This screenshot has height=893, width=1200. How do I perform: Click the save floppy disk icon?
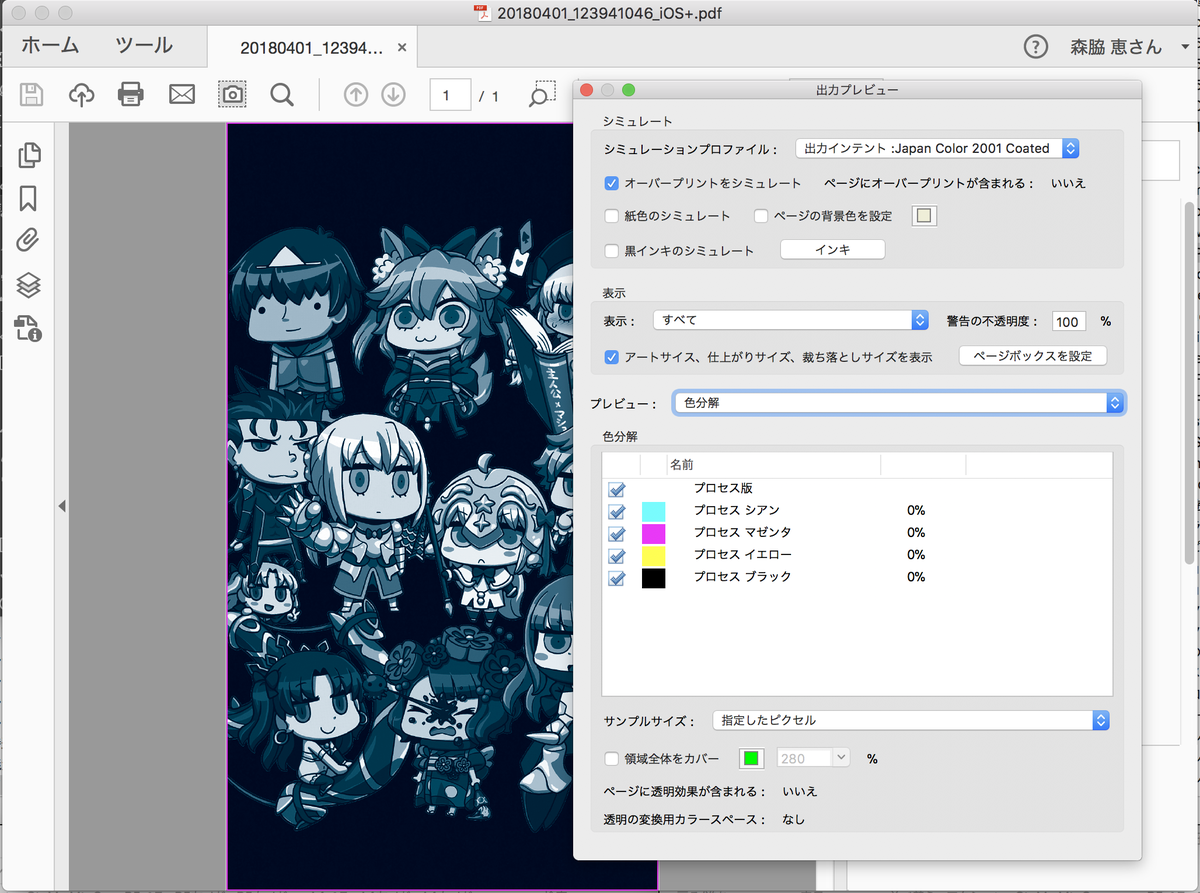(31, 95)
